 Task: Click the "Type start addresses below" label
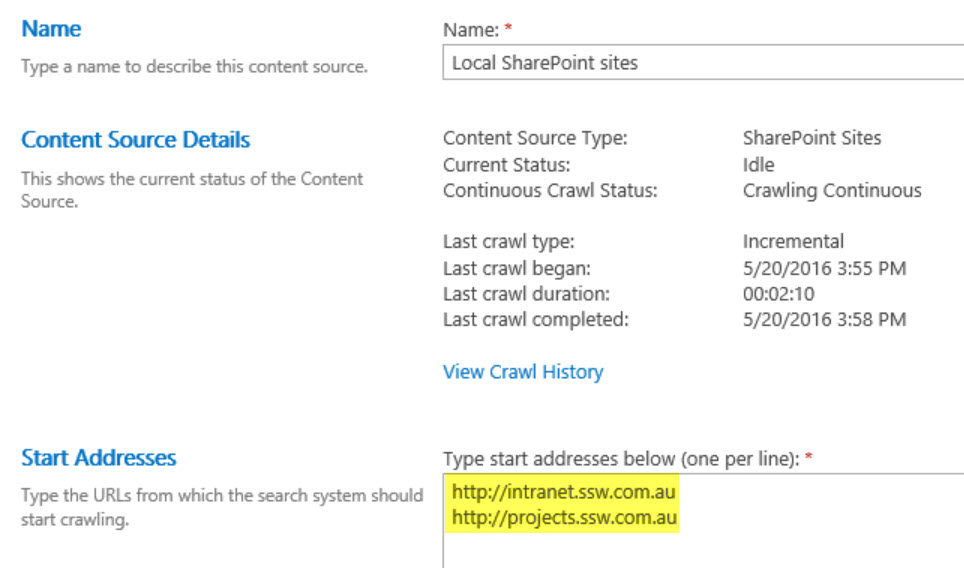click(x=621, y=458)
